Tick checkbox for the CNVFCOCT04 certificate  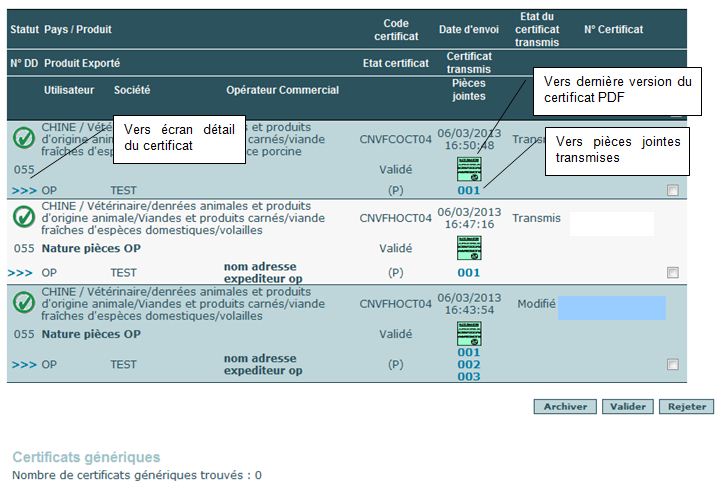coord(673,190)
